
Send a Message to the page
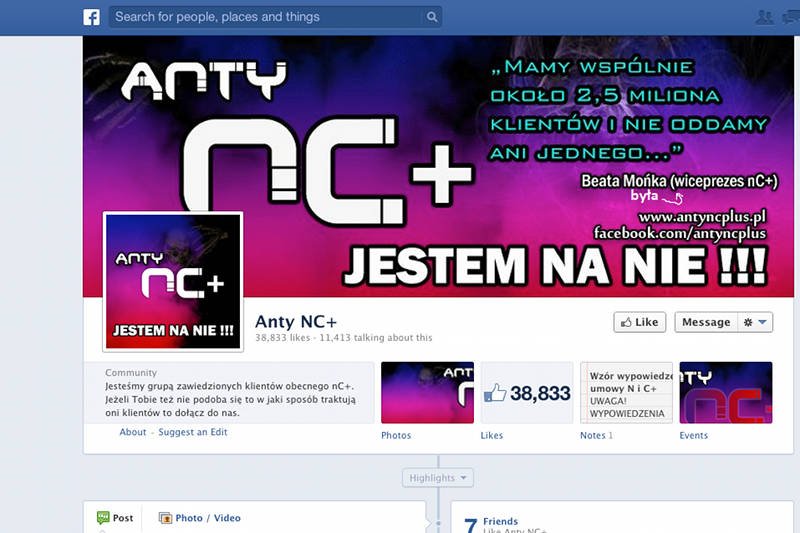[x=706, y=322]
